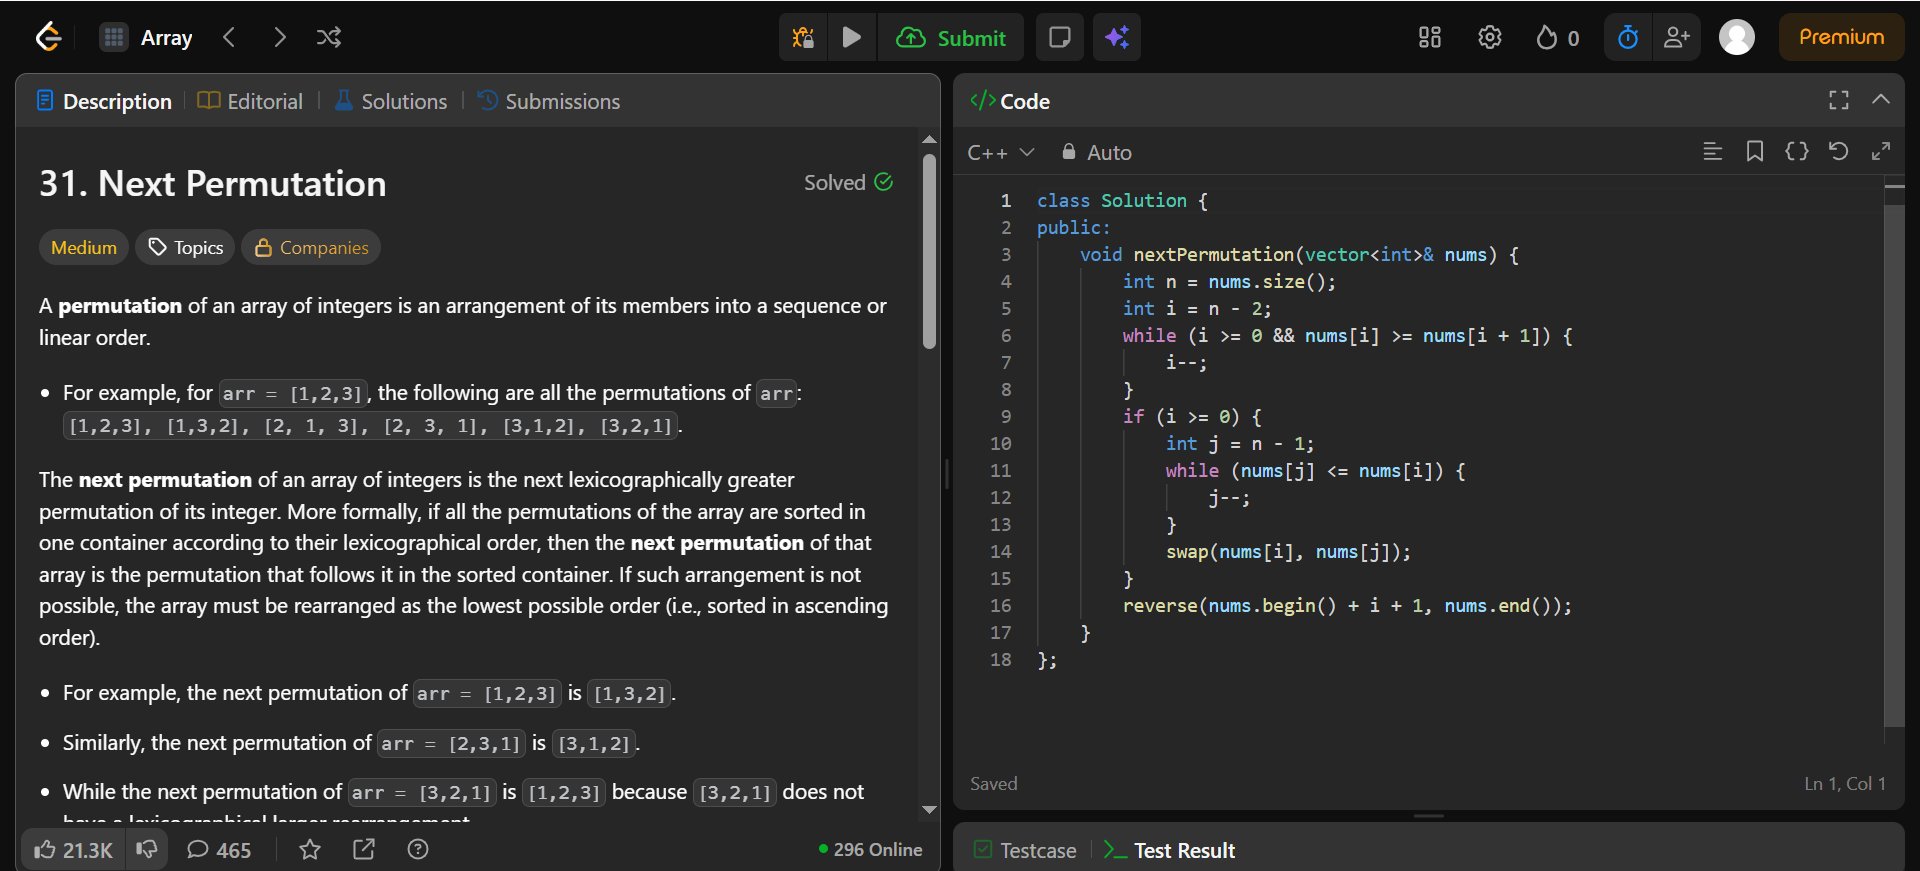Image resolution: width=1920 pixels, height=871 pixels.
Task: Click the AI sparkle assistant icon
Action: [1117, 38]
